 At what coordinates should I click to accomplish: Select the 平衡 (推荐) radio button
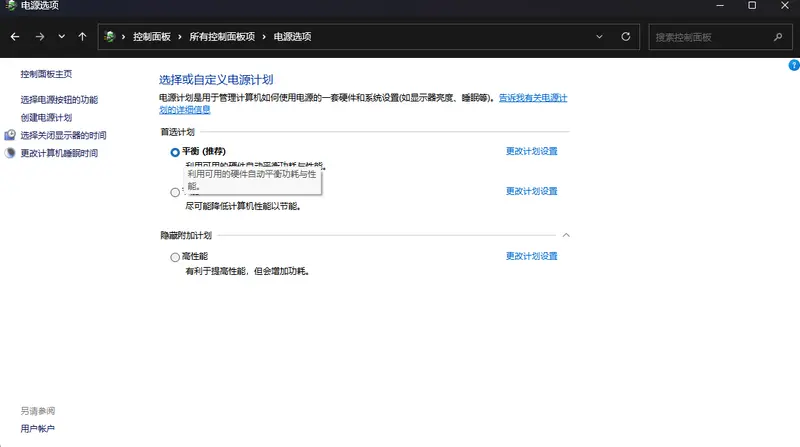[x=175, y=152]
